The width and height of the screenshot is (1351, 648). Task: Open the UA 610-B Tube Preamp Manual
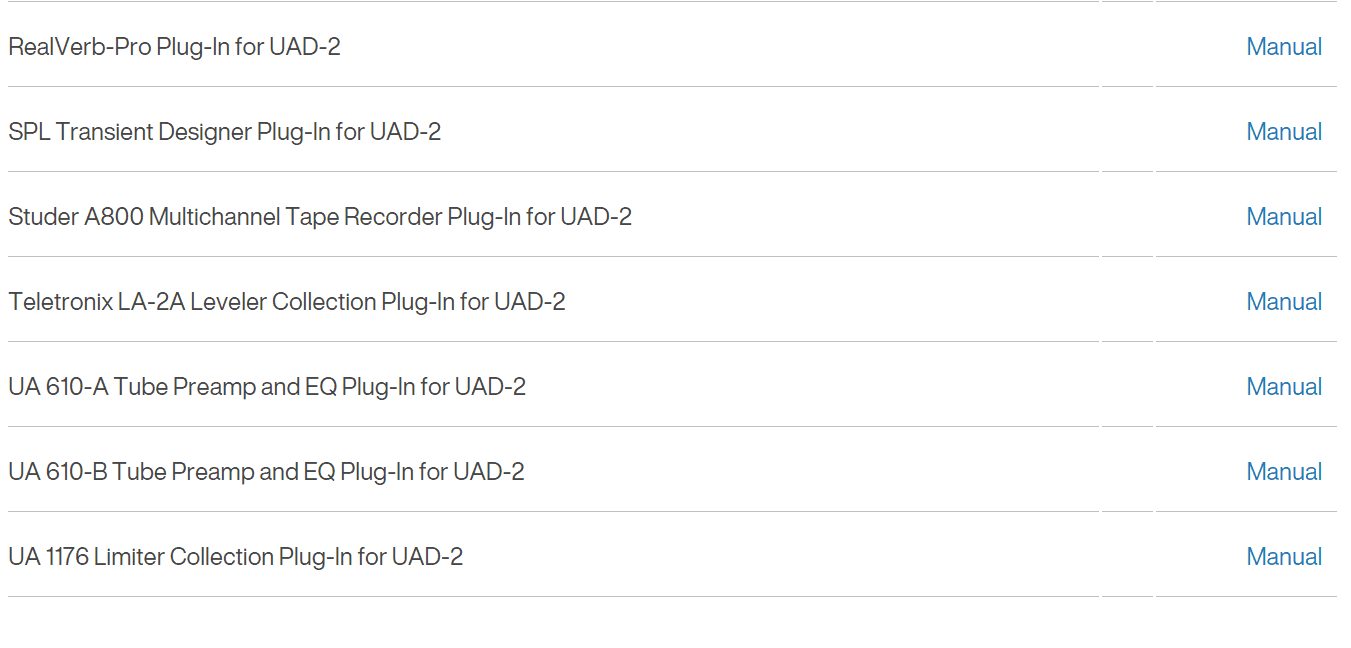point(1284,471)
